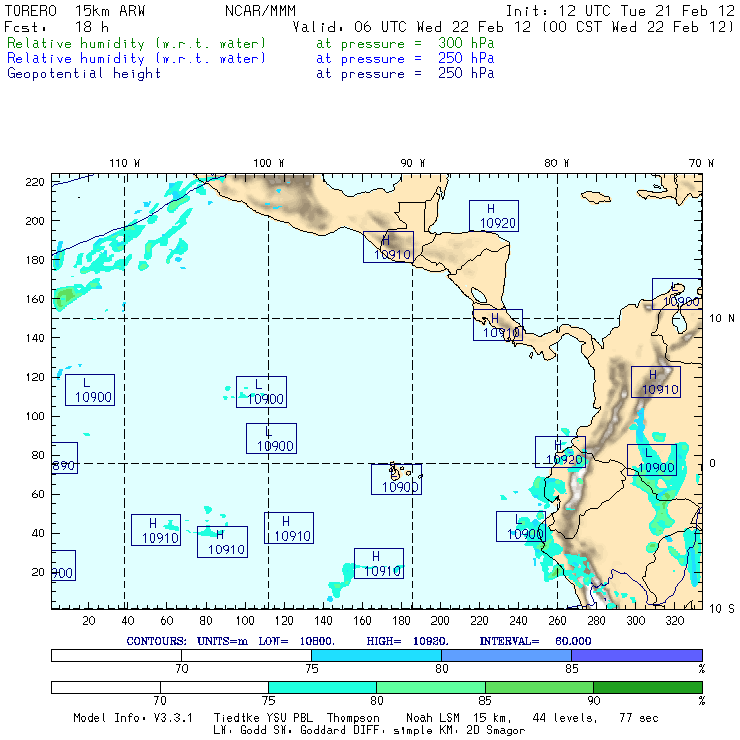Image resolution: width=740 pixels, height=740 pixels.
Task: Click the blue 'Relative humidity (w.r.t. water)' legend line
Action: pos(136,59)
